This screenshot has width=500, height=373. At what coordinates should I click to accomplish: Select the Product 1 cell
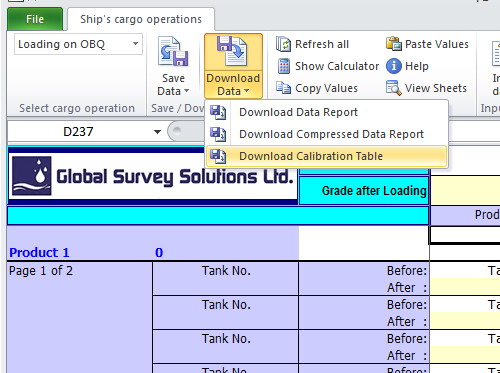tap(39, 252)
